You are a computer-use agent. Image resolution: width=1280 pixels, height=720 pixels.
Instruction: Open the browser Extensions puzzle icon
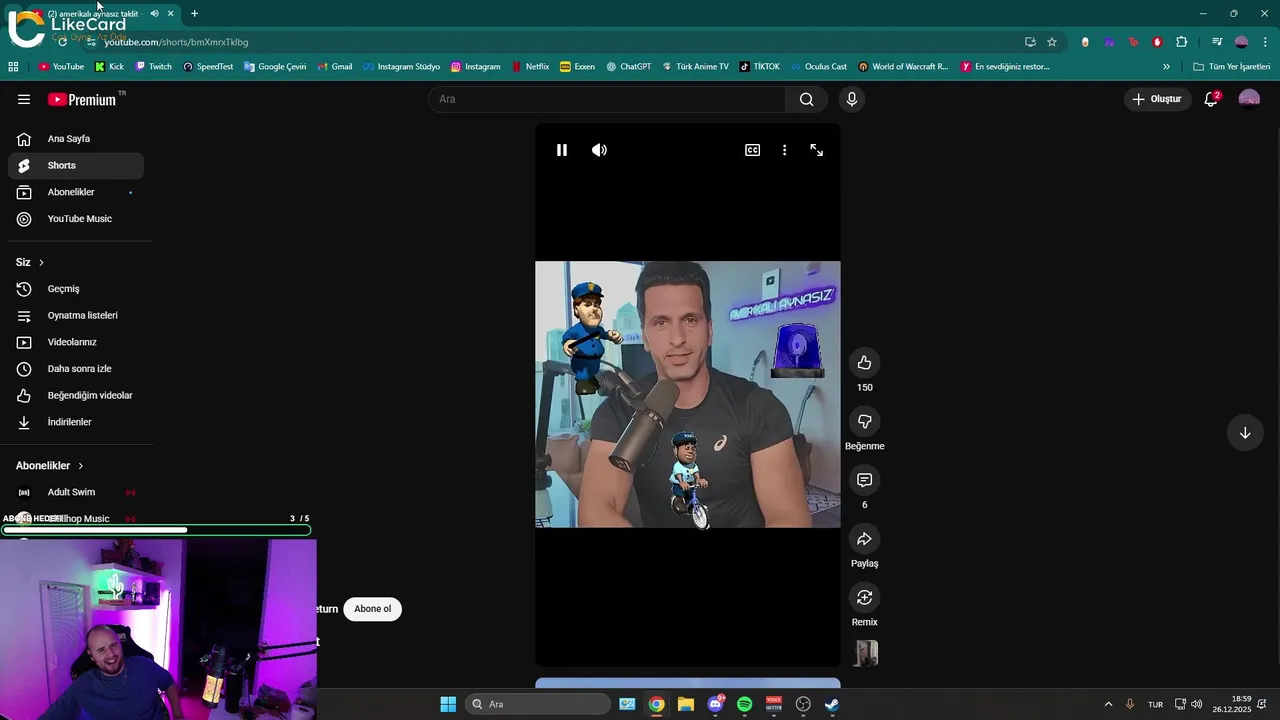(1181, 42)
